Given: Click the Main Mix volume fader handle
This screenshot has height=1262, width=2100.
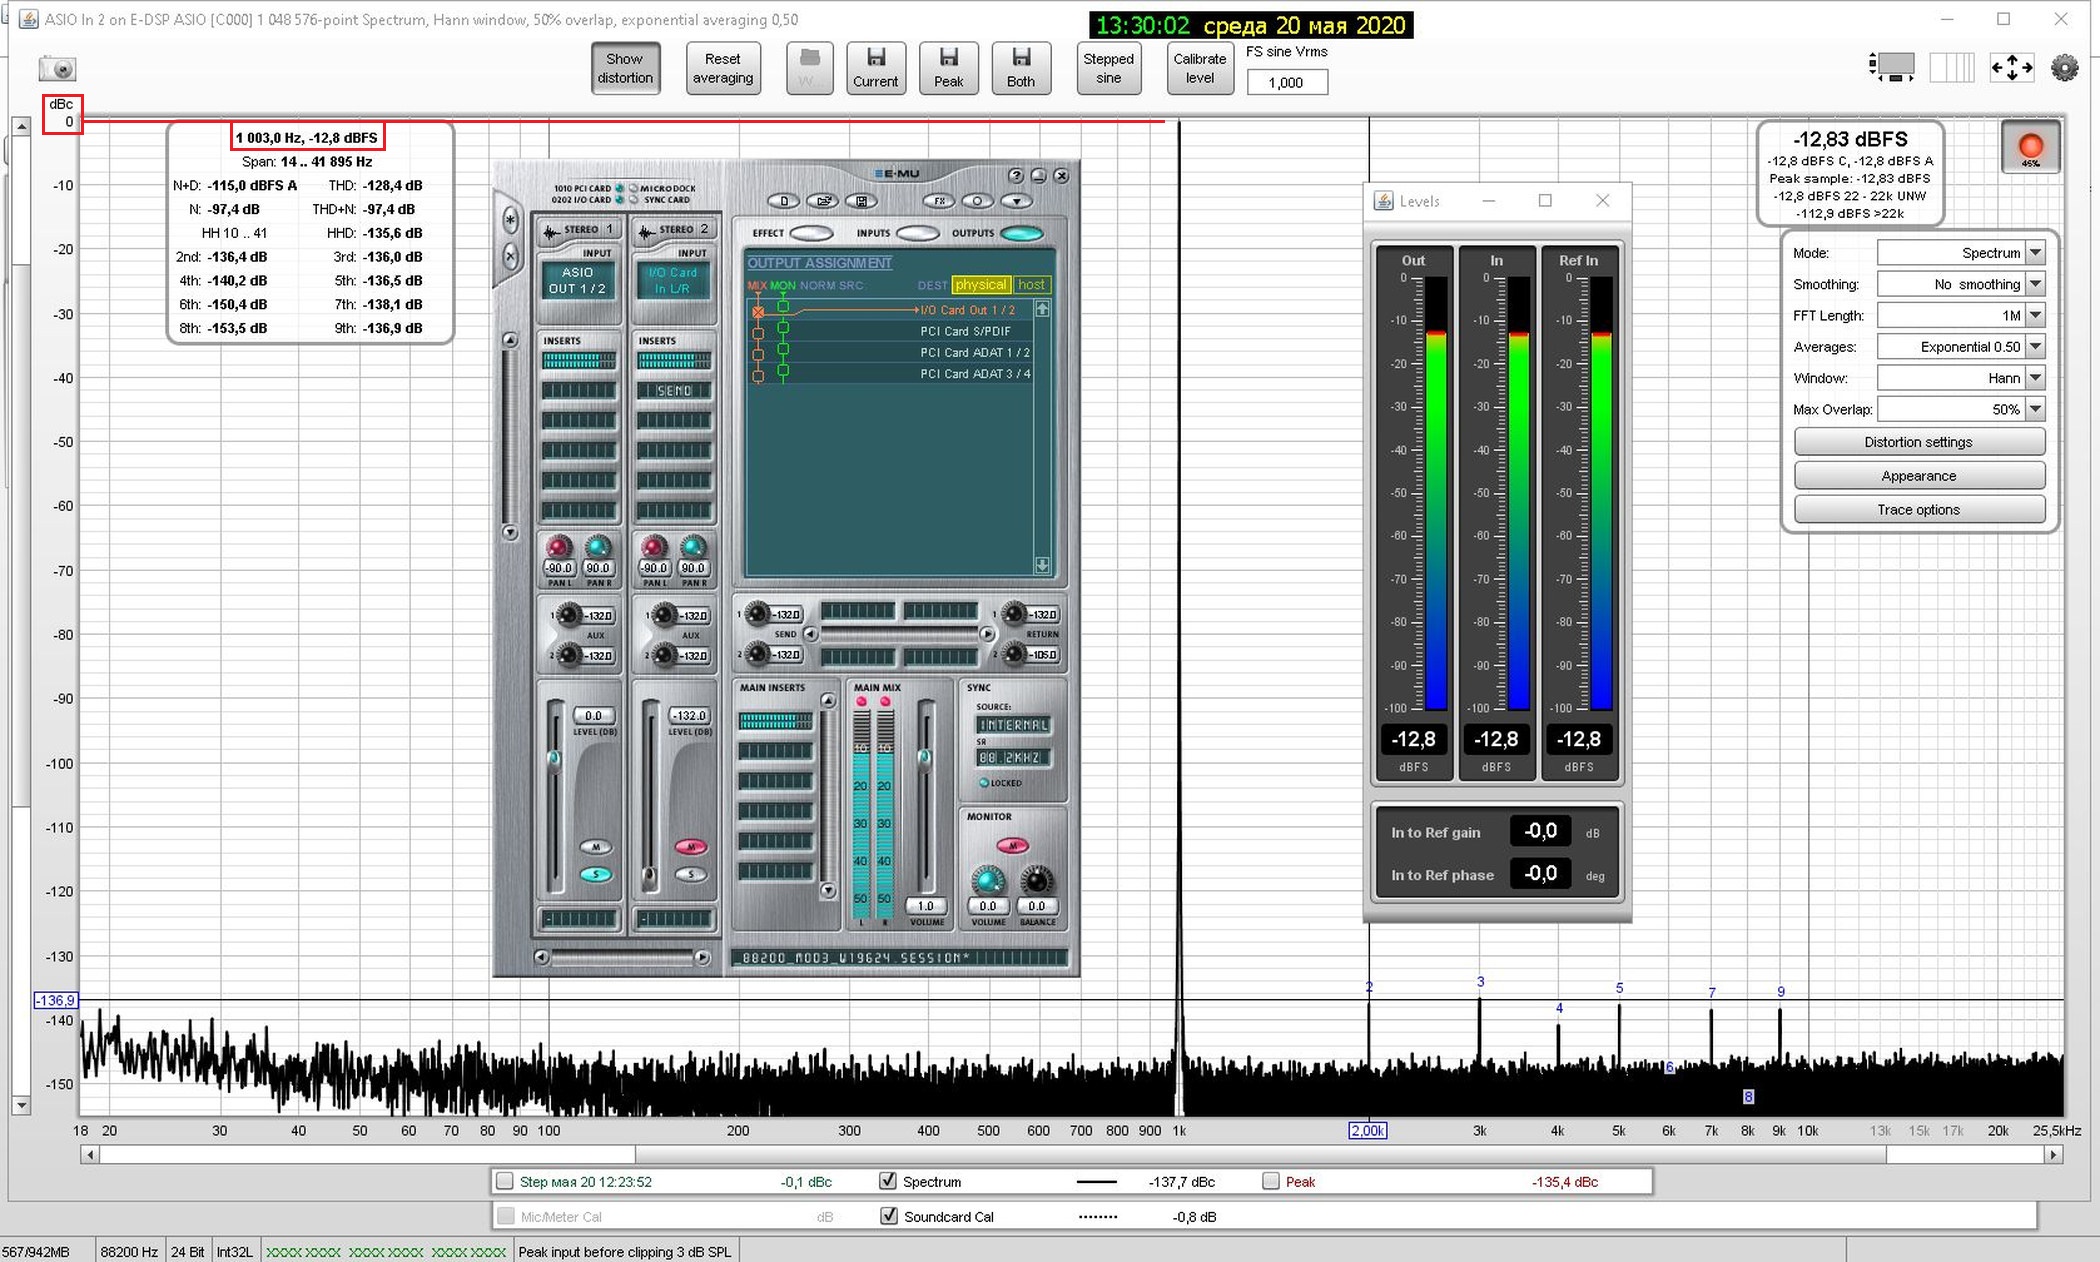Looking at the screenshot, I should pyautogui.click(x=924, y=756).
